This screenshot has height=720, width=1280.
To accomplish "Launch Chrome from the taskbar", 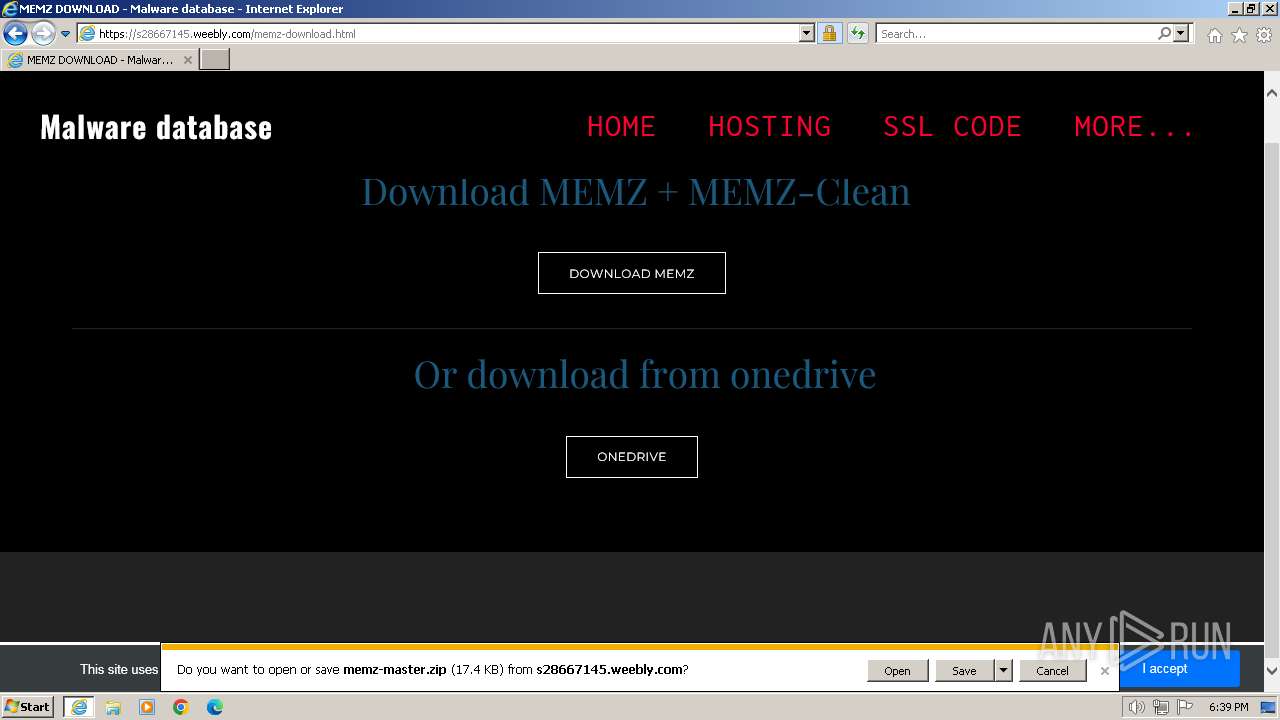I will 181,707.
